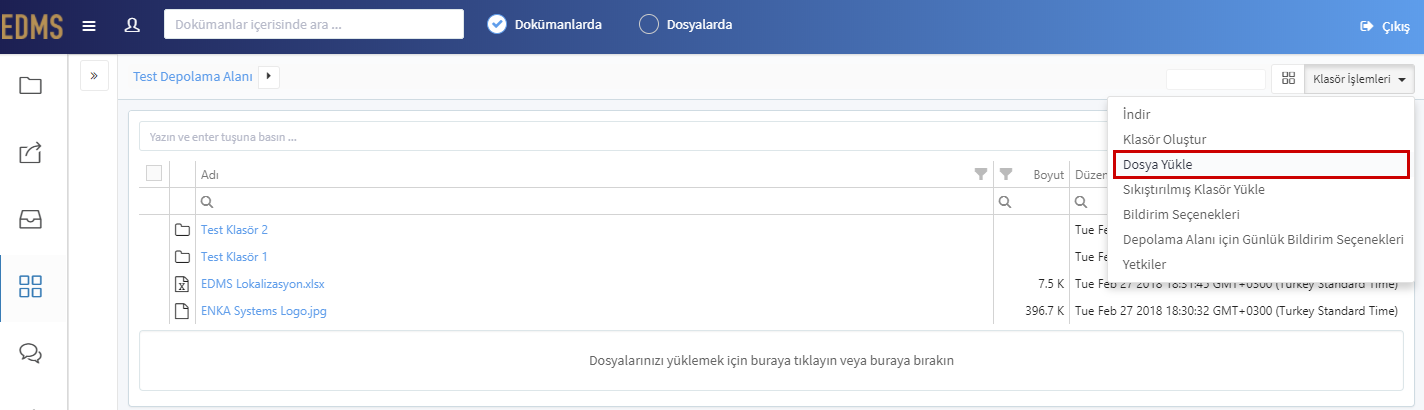The width and height of the screenshot is (1424, 410).
Task: Focus the Dokümanlar içerisinde ara search field
Action: (314, 24)
